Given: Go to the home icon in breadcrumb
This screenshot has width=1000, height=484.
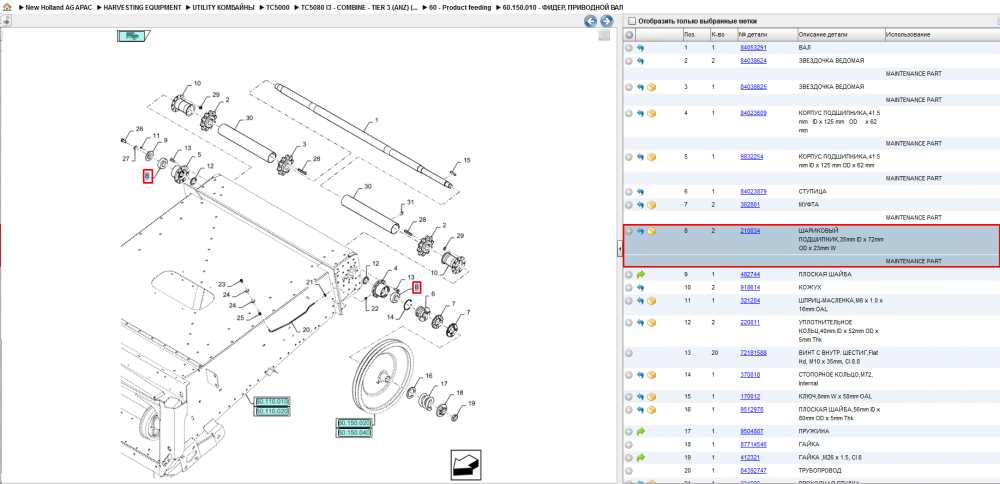Looking at the screenshot, I should [6, 7].
